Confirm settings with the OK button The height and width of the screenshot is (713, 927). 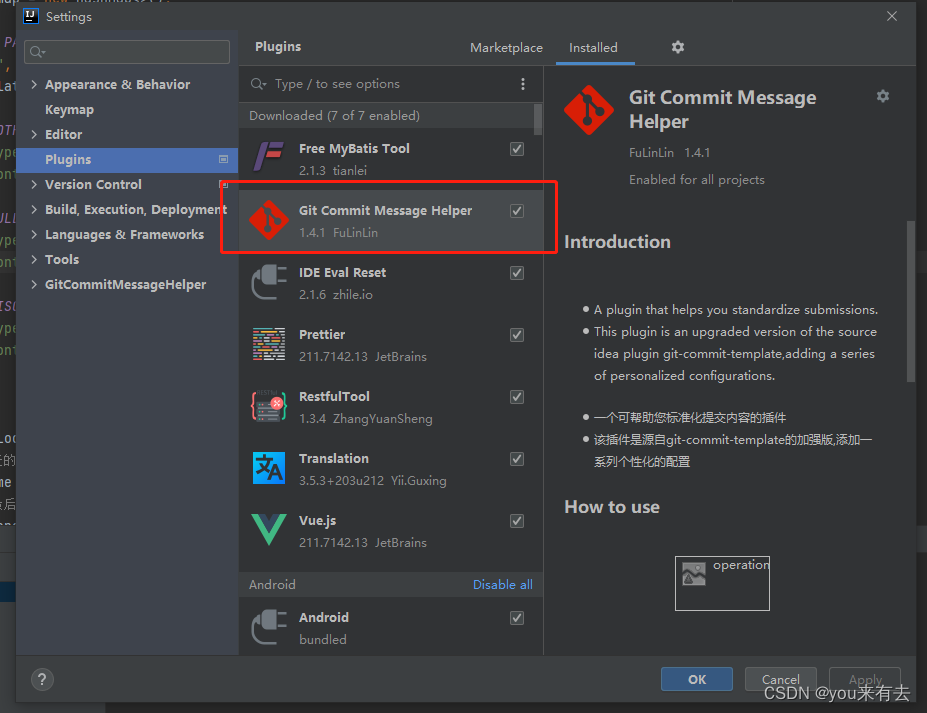(696, 679)
